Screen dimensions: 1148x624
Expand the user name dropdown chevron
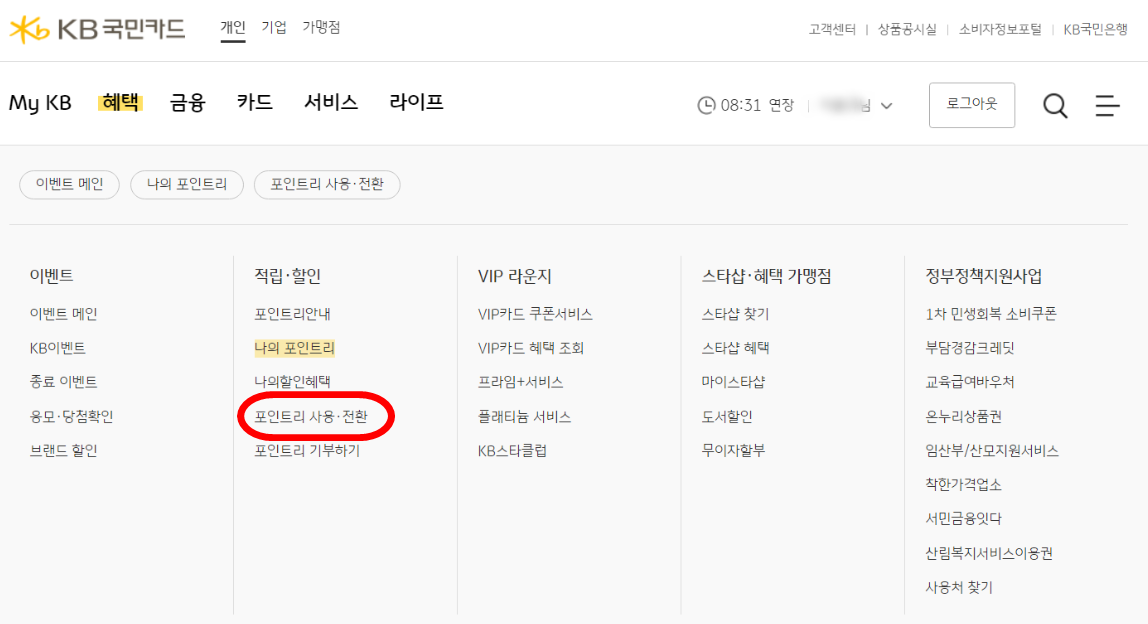[887, 105]
